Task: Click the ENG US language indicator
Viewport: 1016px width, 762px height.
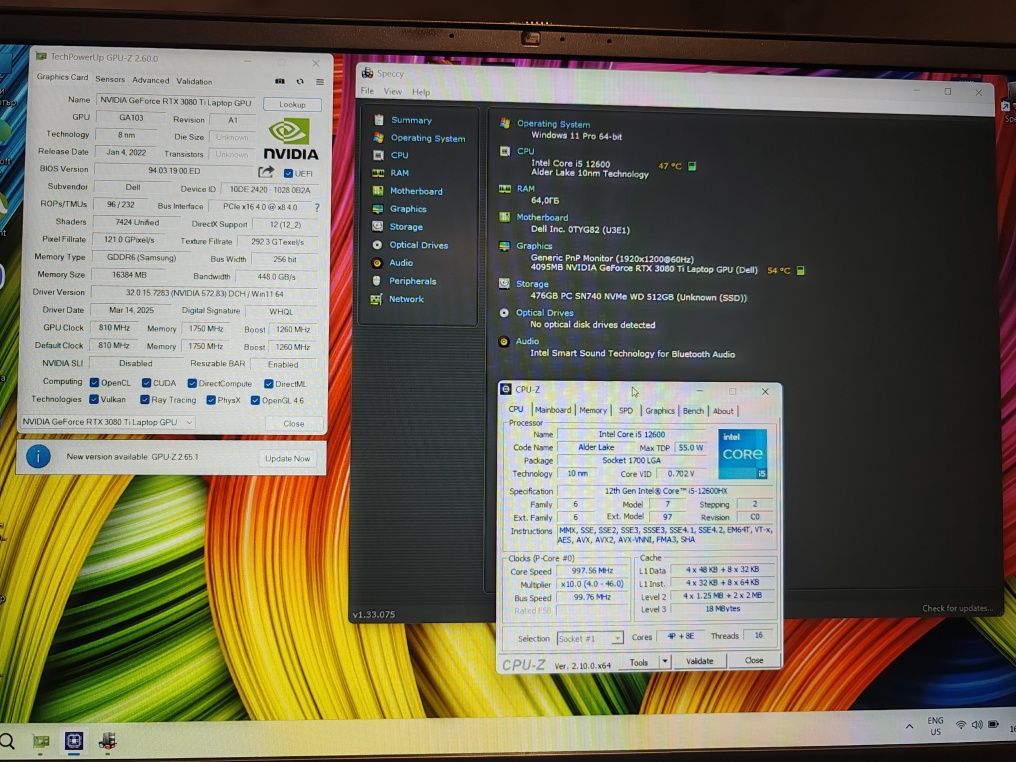Action: click(x=935, y=726)
